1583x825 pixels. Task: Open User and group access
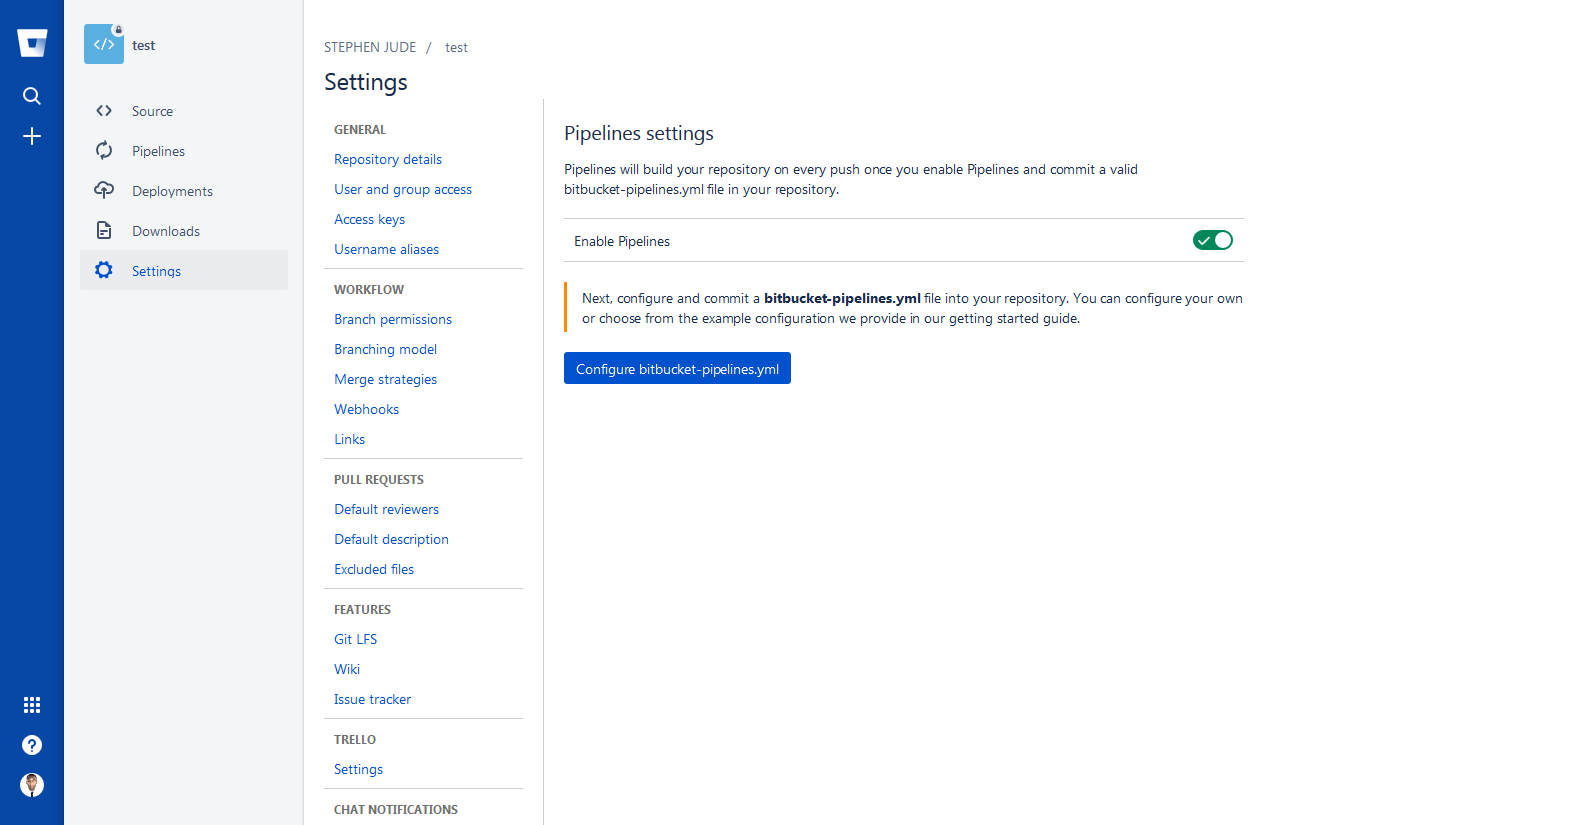[x=403, y=189]
